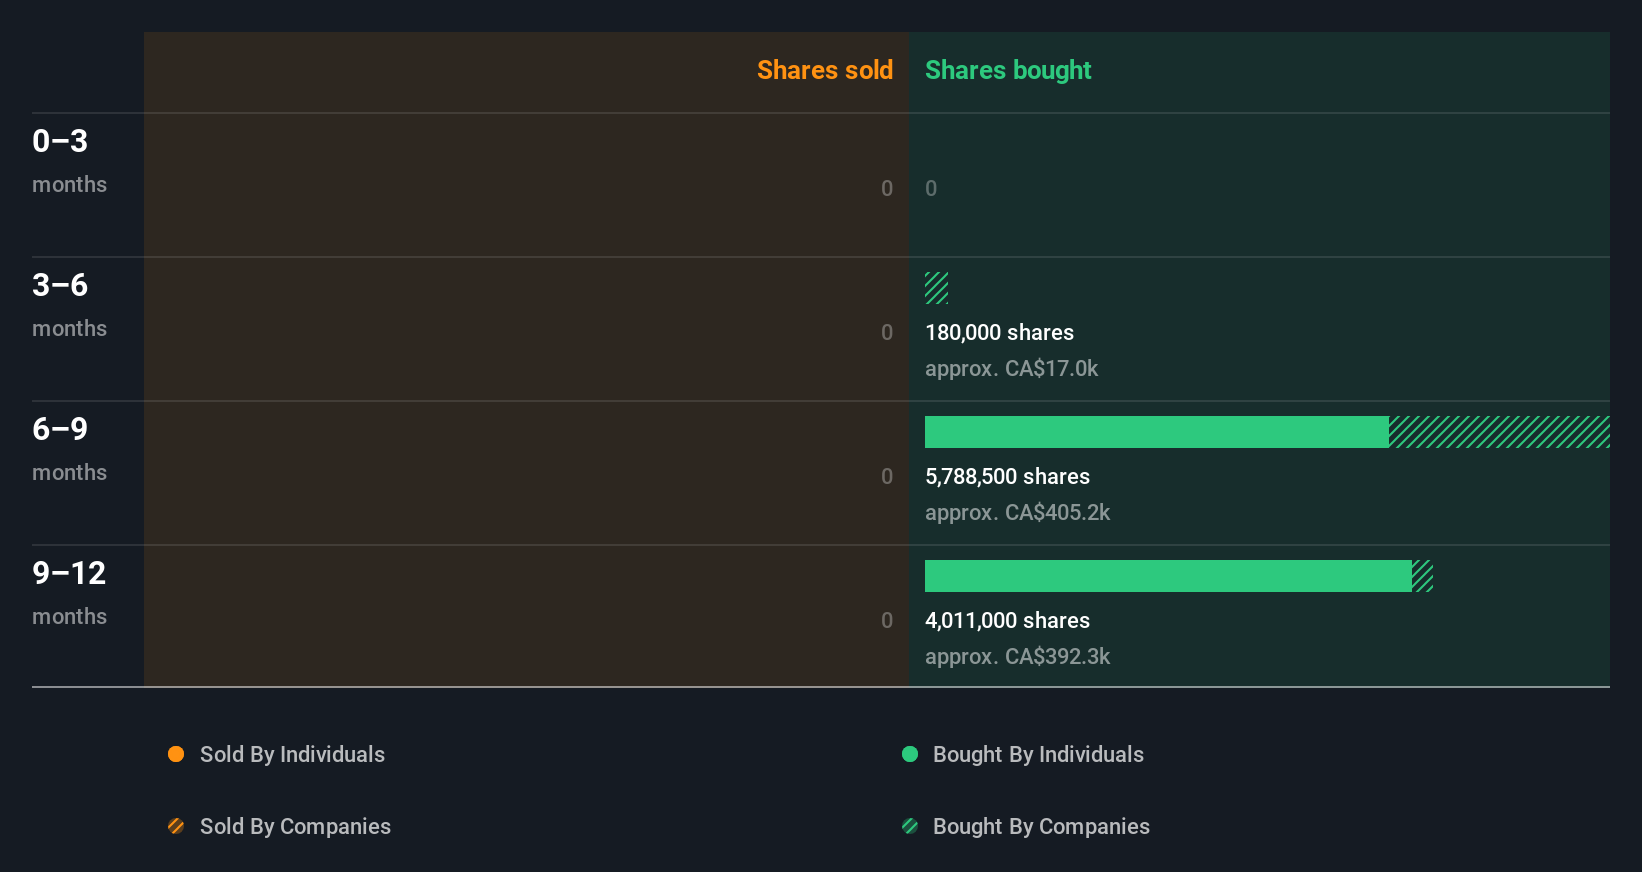Click the shares sold 0 in 3–6 months
Image resolution: width=1642 pixels, height=872 pixels.
887,333
